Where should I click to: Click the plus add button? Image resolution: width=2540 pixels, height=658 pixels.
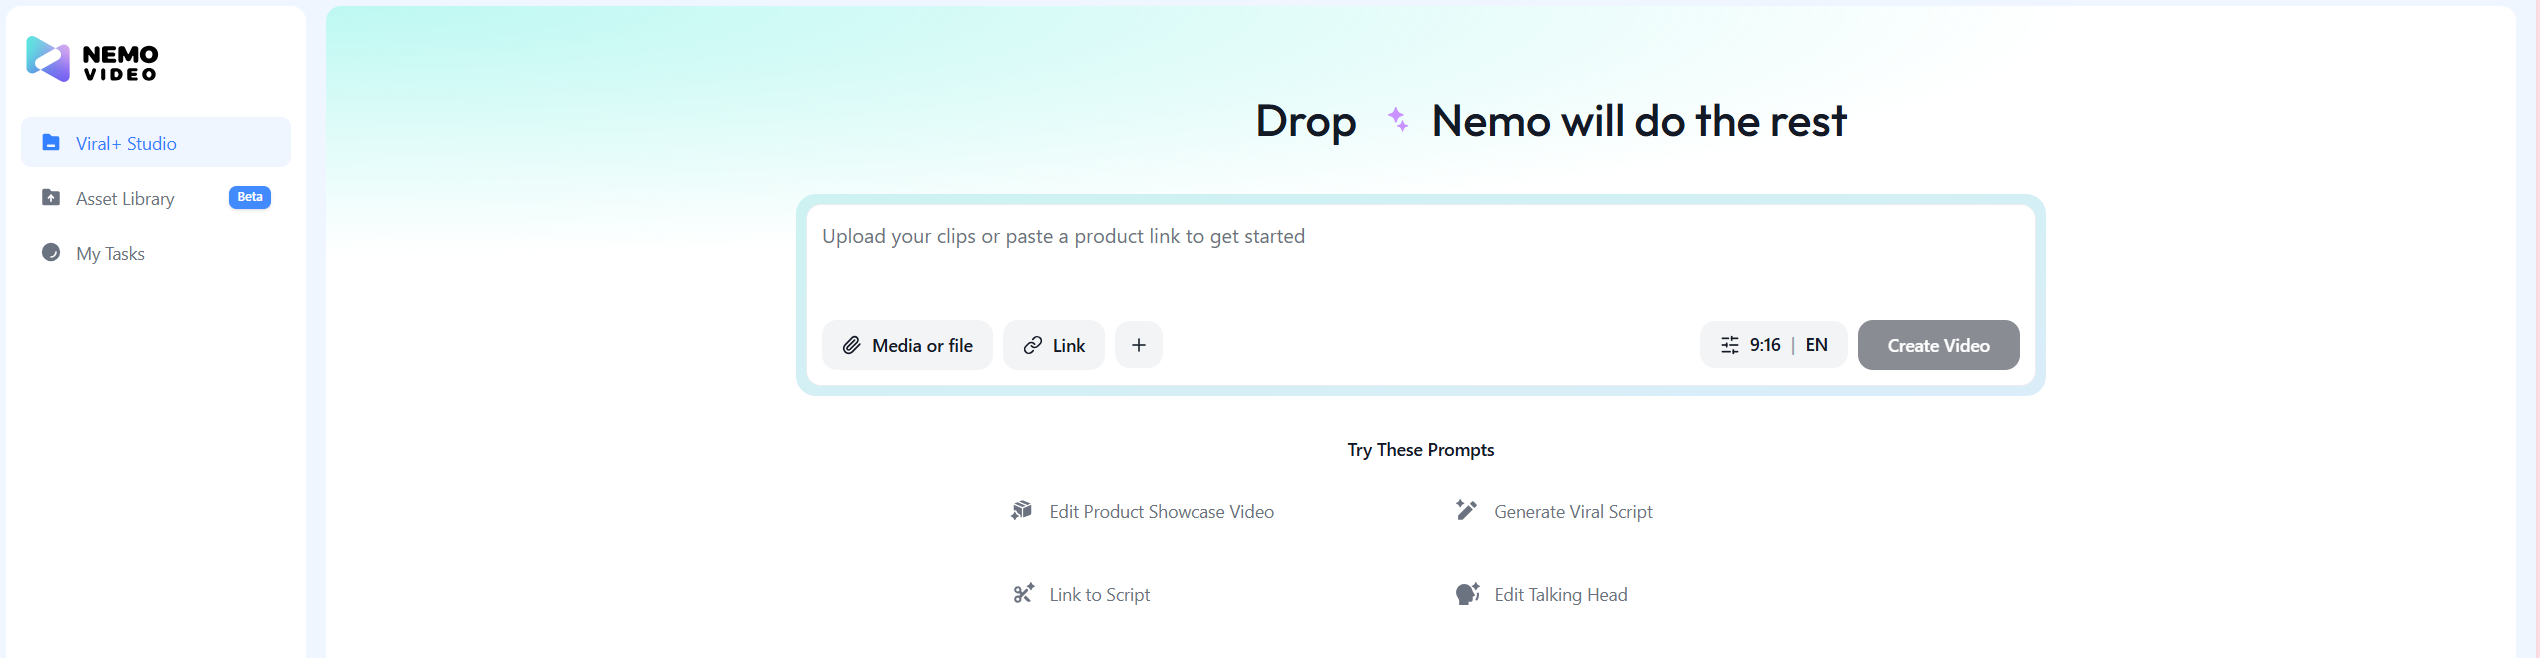1138,345
